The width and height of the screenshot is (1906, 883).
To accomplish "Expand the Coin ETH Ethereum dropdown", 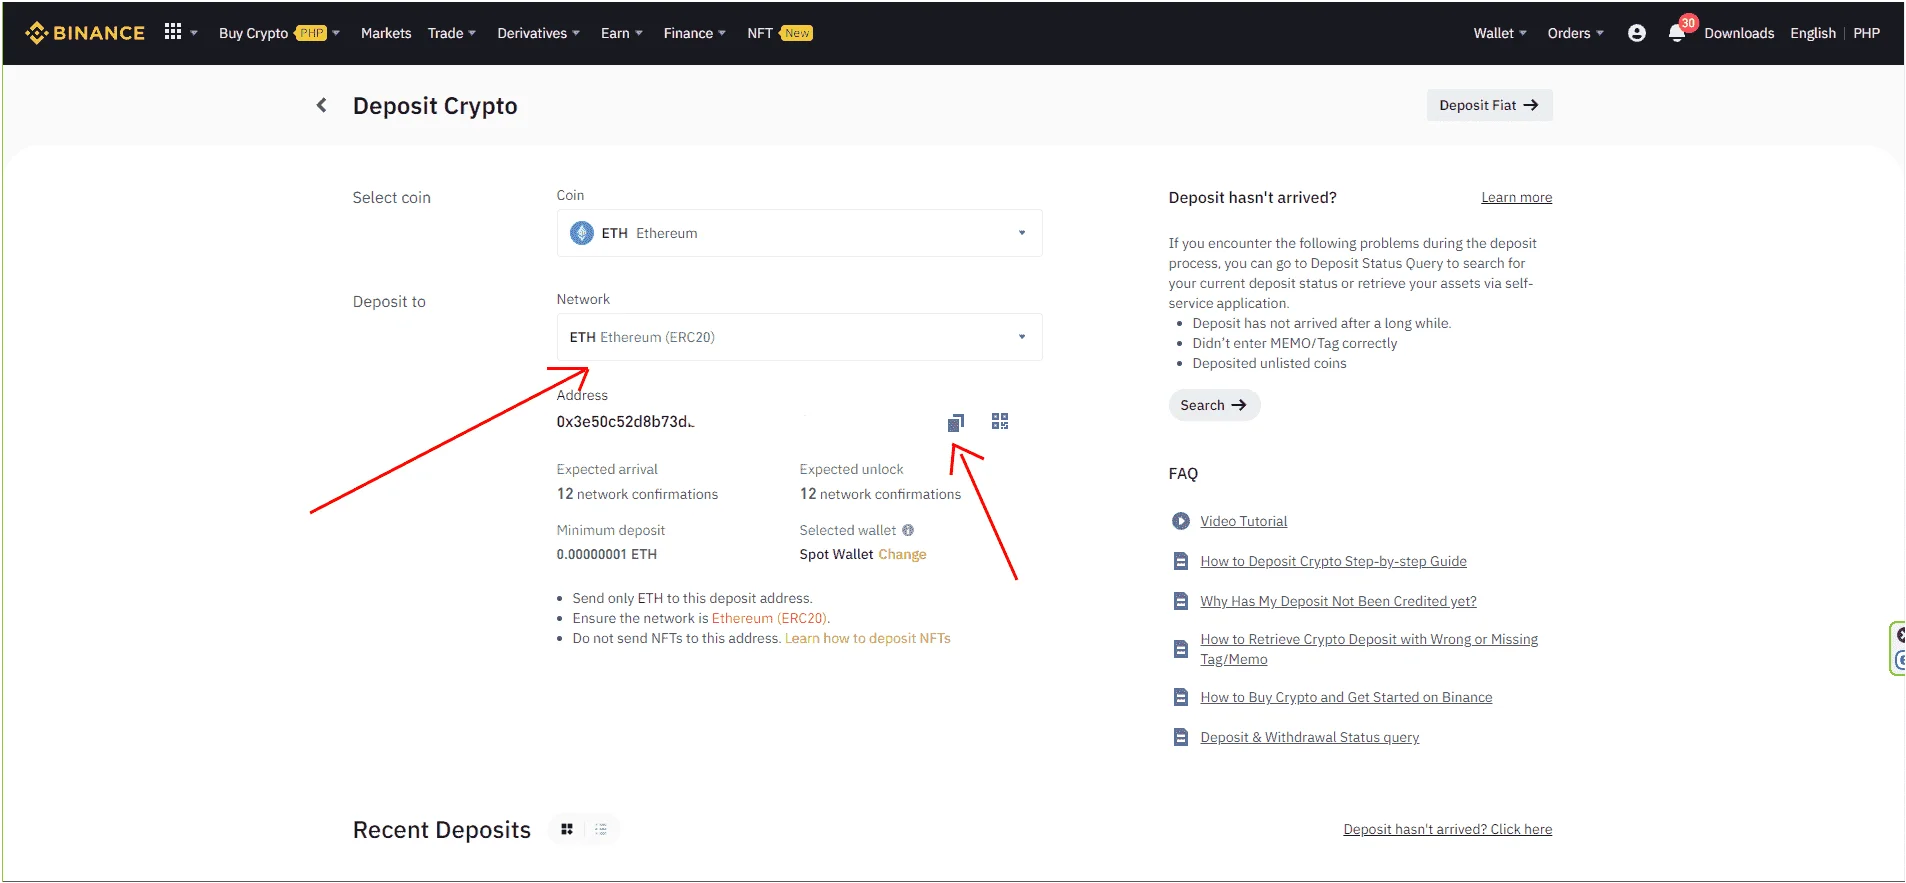I will coord(799,233).
